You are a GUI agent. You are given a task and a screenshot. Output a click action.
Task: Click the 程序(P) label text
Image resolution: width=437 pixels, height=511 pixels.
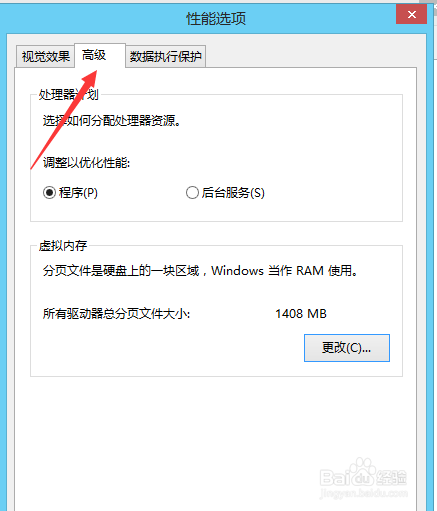coord(78,193)
